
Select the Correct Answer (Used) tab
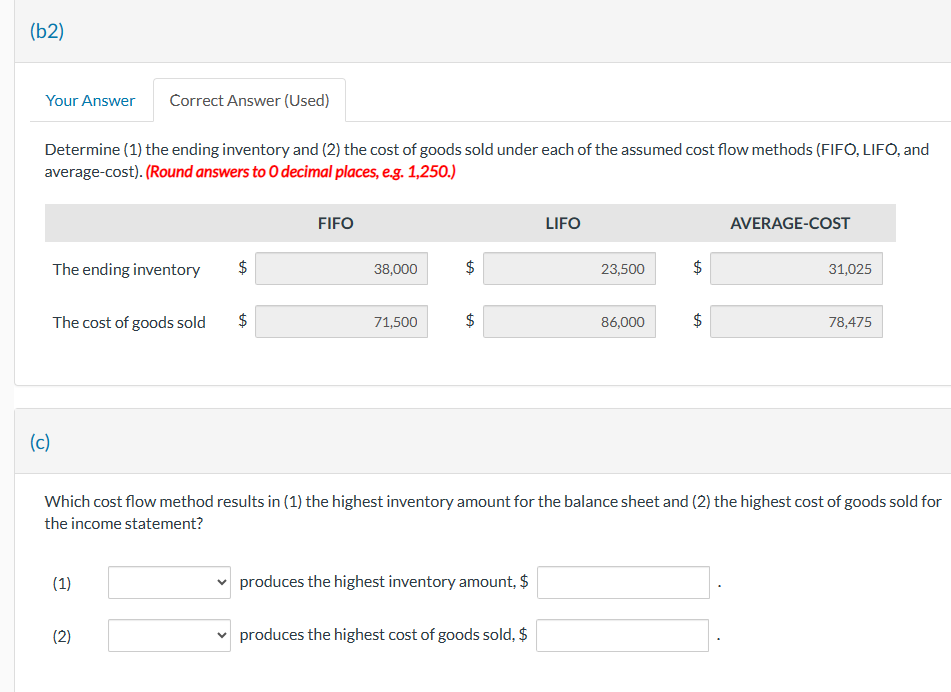click(x=249, y=100)
